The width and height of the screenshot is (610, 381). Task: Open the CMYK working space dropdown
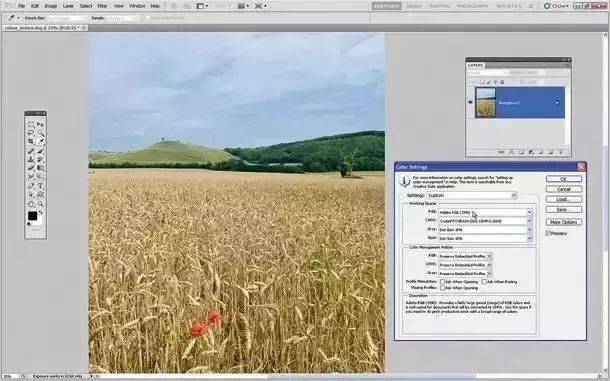click(485, 221)
